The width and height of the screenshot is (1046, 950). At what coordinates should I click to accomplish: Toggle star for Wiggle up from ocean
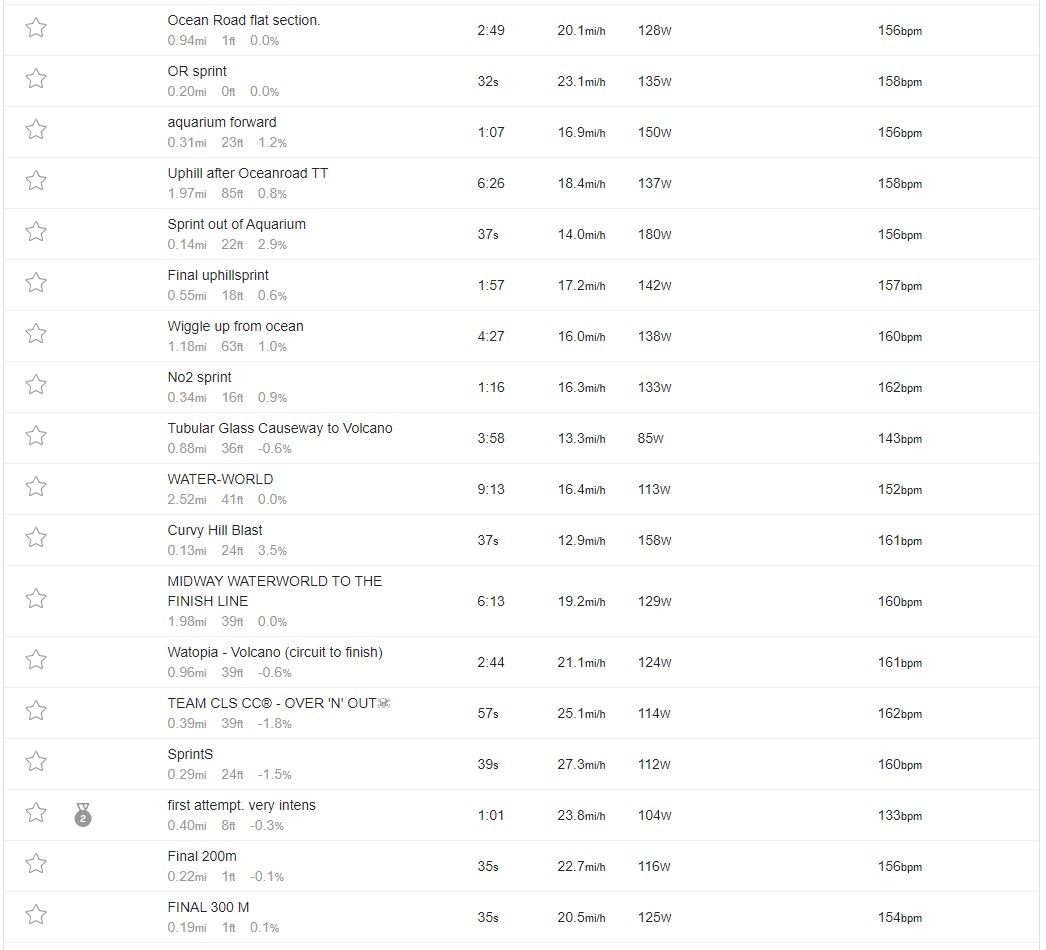click(x=36, y=334)
